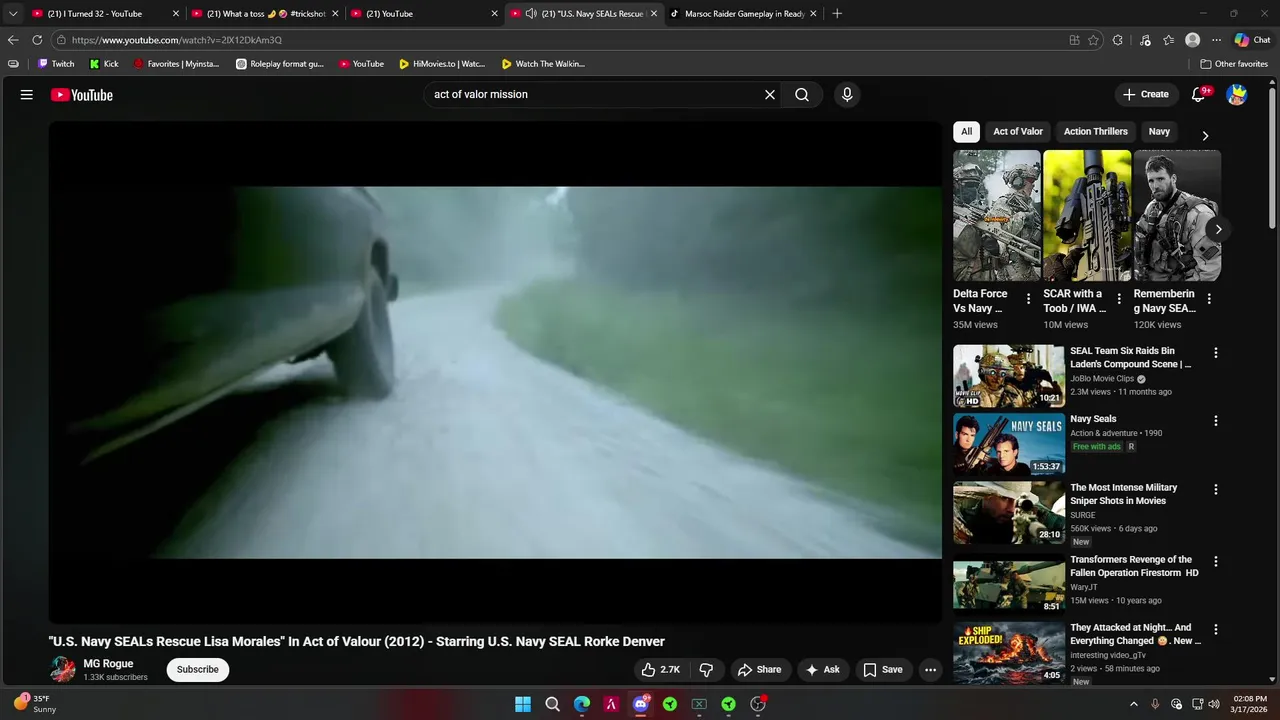Focus the browser address bar URL

point(560,40)
